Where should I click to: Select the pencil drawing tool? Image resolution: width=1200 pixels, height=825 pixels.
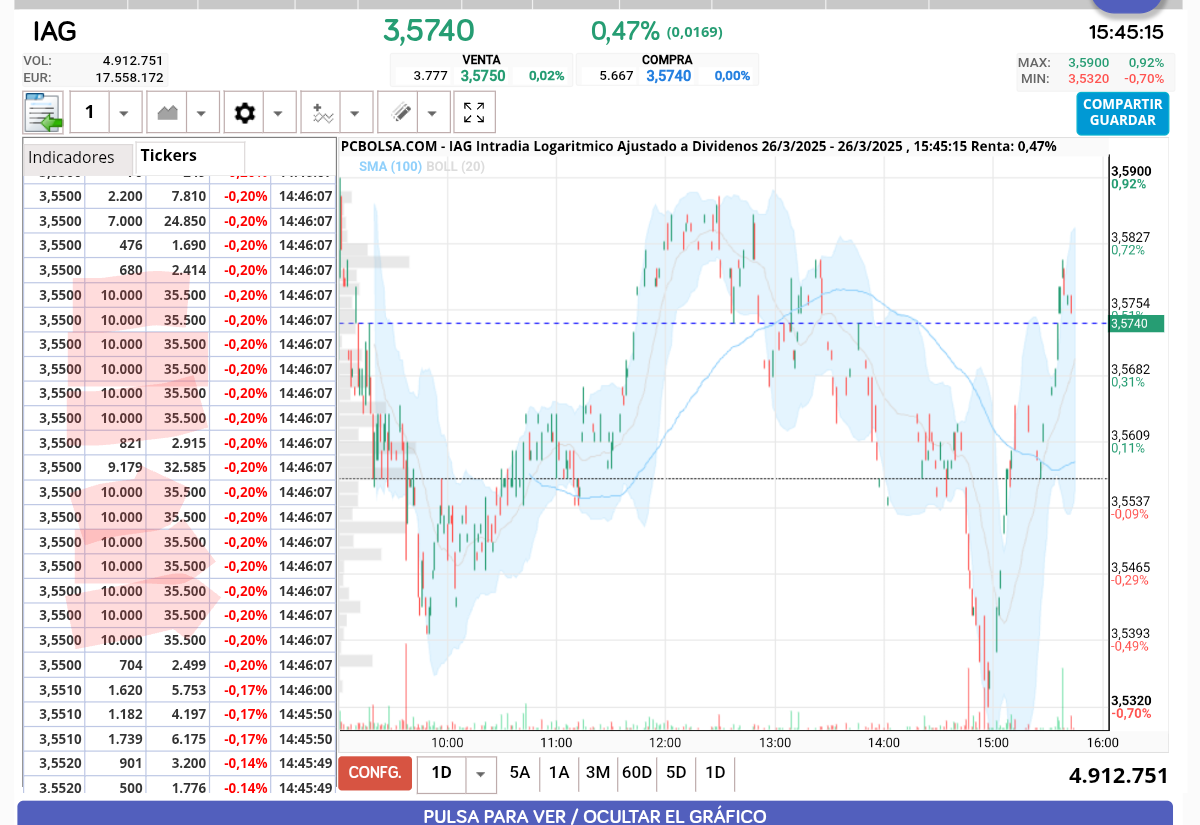(401, 112)
